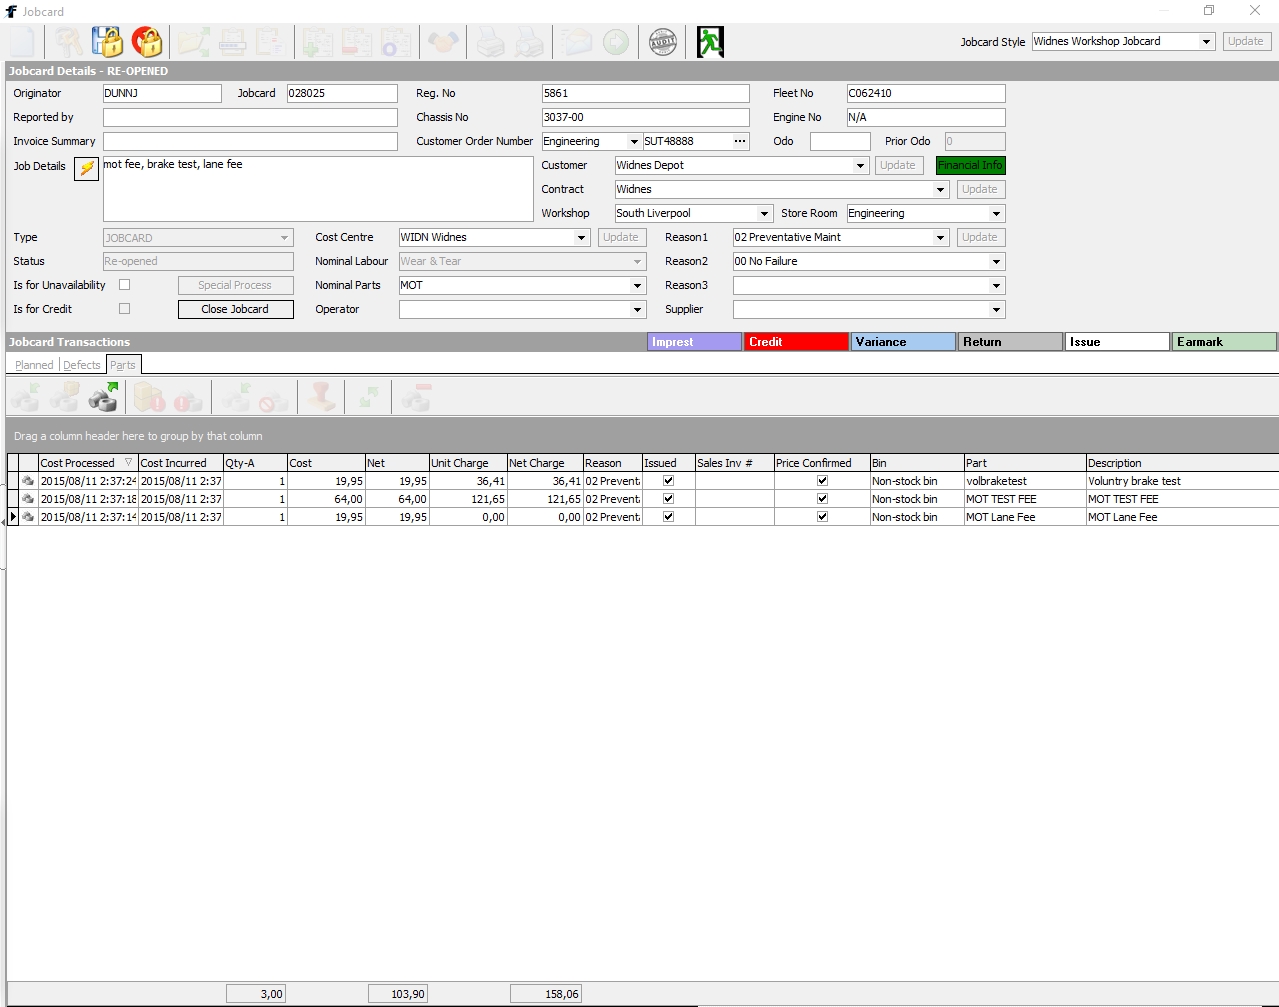
Task: Toggle the Is for Credit checkbox
Action: pos(124,309)
